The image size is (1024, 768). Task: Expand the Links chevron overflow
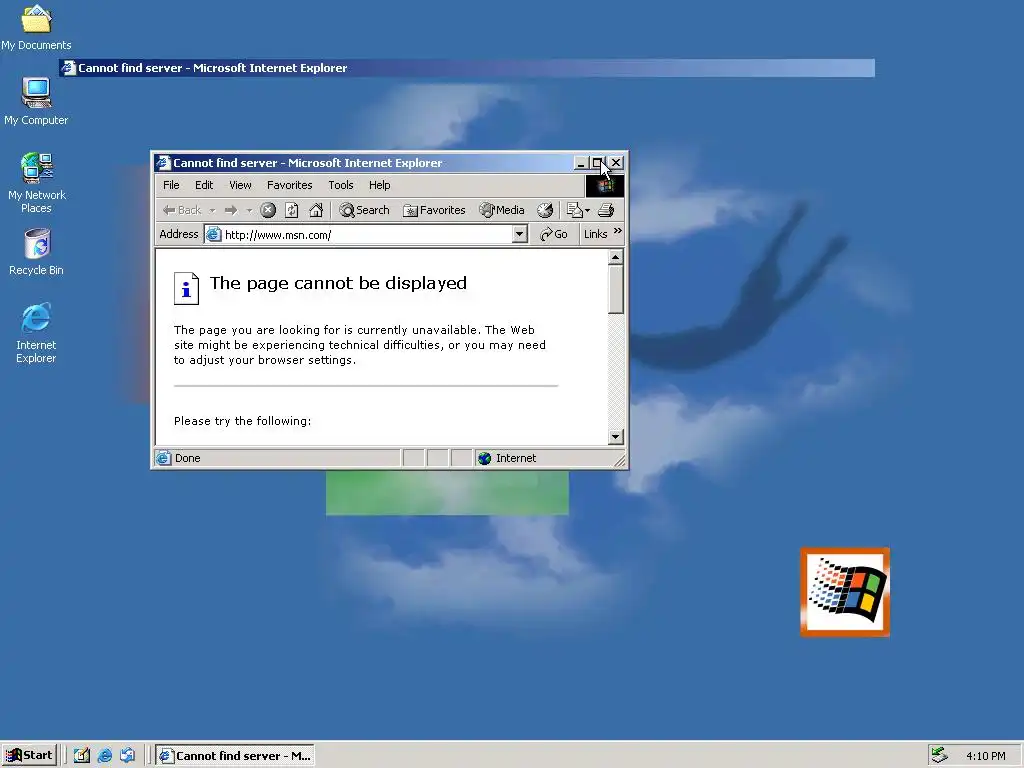(x=618, y=231)
